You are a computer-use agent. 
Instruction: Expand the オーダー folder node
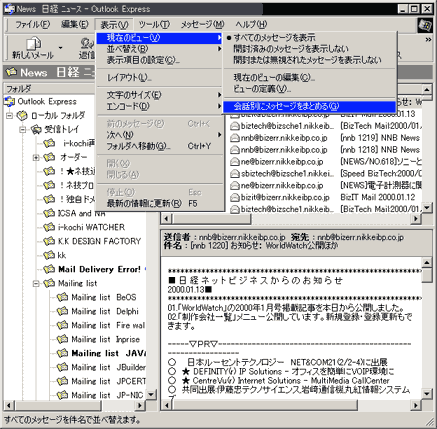[36, 157]
